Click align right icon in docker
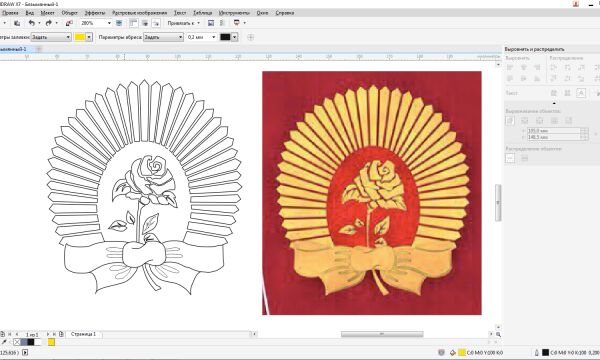 pyautogui.click(x=538, y=68)
